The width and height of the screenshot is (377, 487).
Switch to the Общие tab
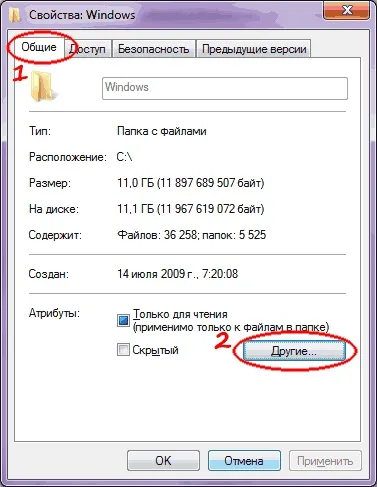coord(39,48)
